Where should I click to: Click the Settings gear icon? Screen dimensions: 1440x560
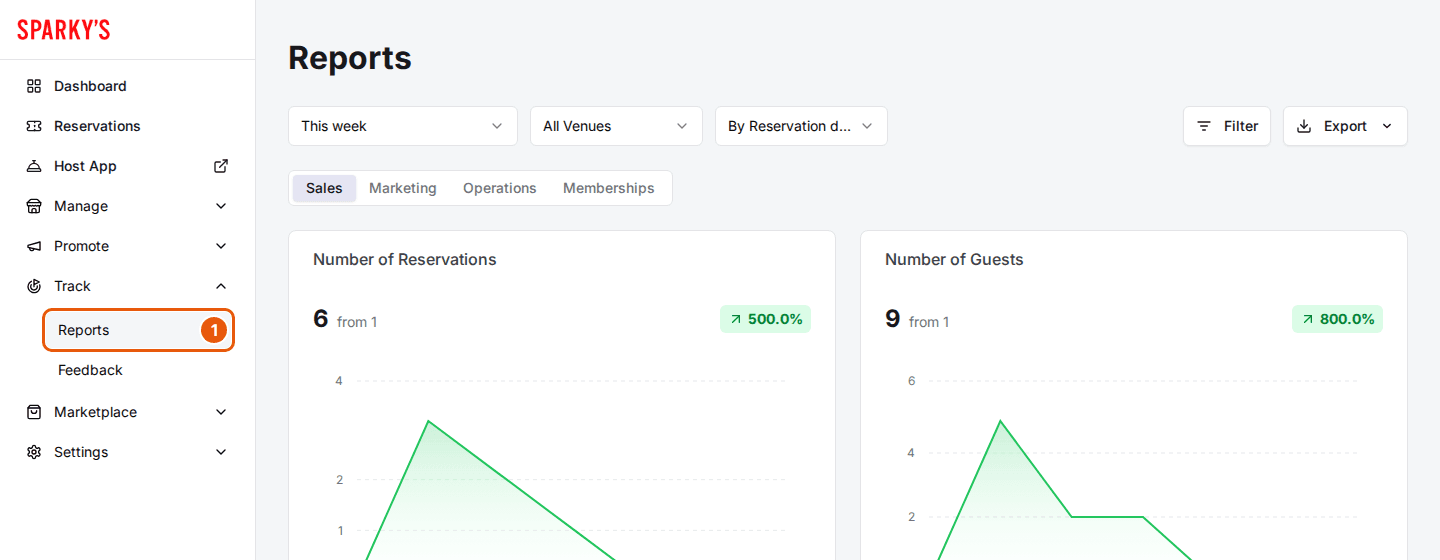pos(34,452)
